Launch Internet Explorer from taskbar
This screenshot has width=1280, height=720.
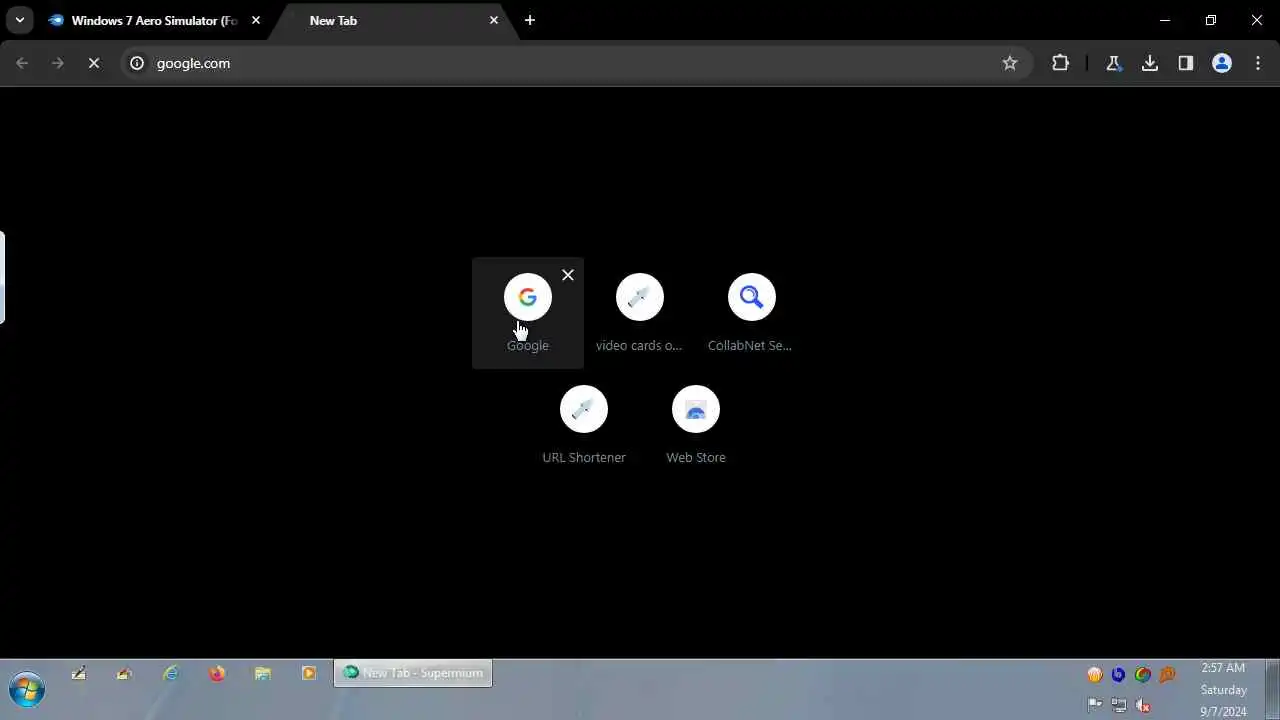coord(171,673)
